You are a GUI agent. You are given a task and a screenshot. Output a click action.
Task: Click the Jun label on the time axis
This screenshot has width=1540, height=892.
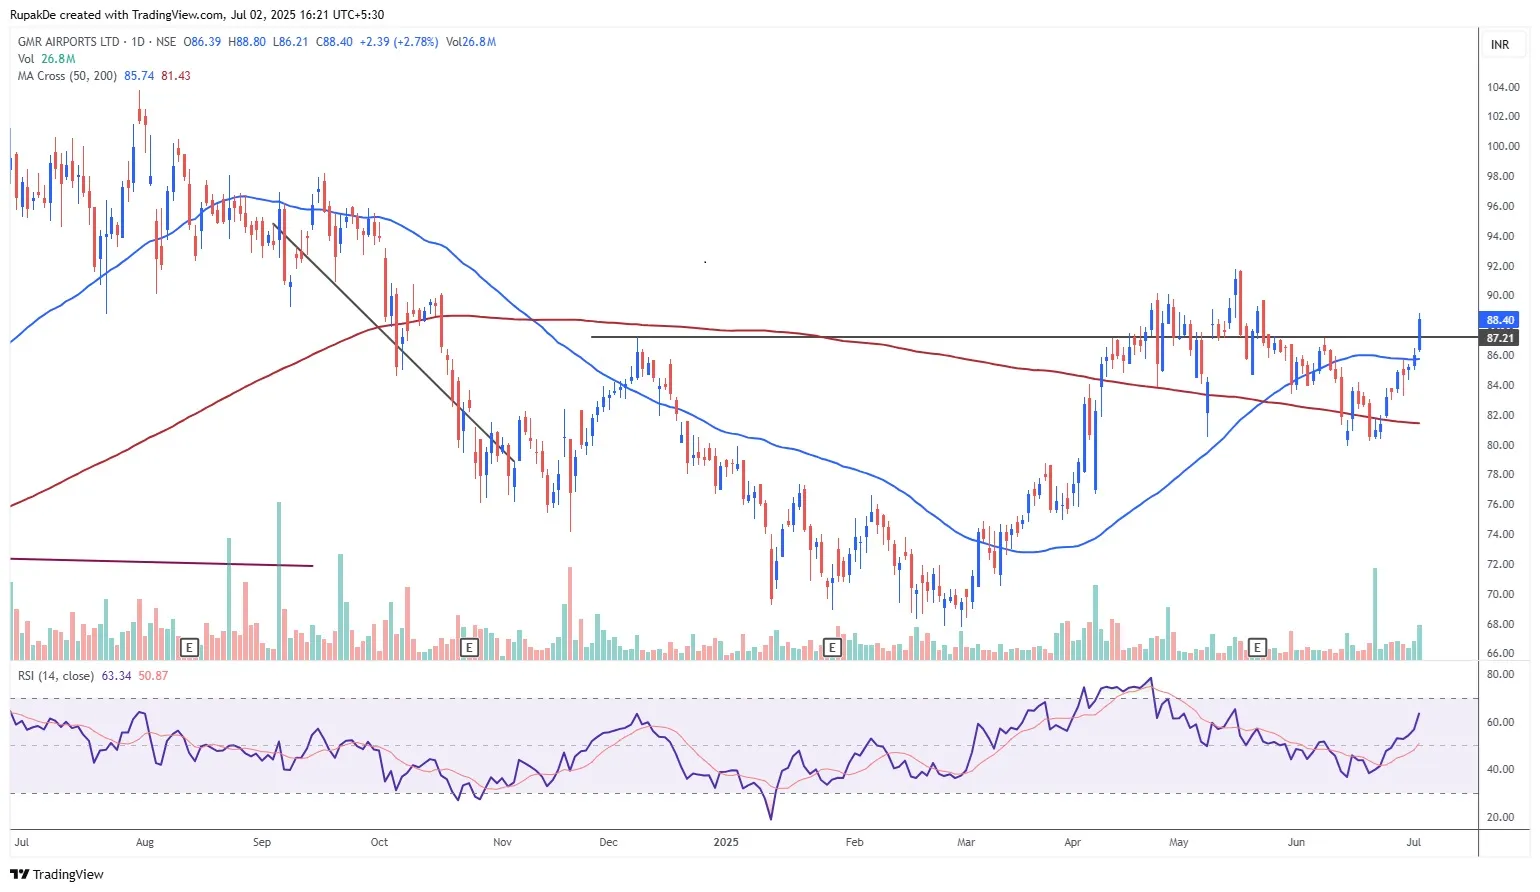(x=1296, y=842)
